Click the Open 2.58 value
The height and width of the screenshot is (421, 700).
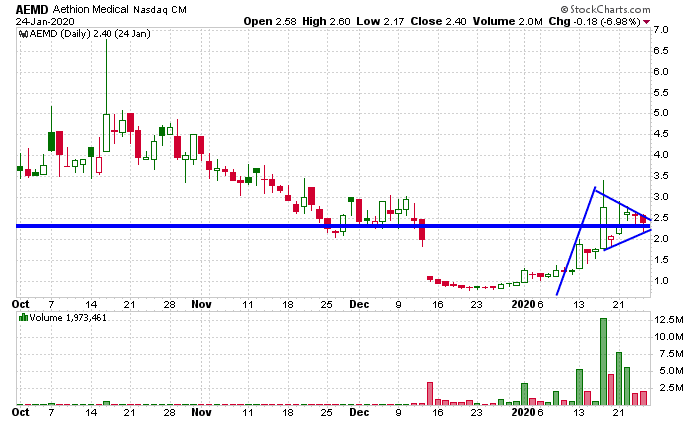271,21
